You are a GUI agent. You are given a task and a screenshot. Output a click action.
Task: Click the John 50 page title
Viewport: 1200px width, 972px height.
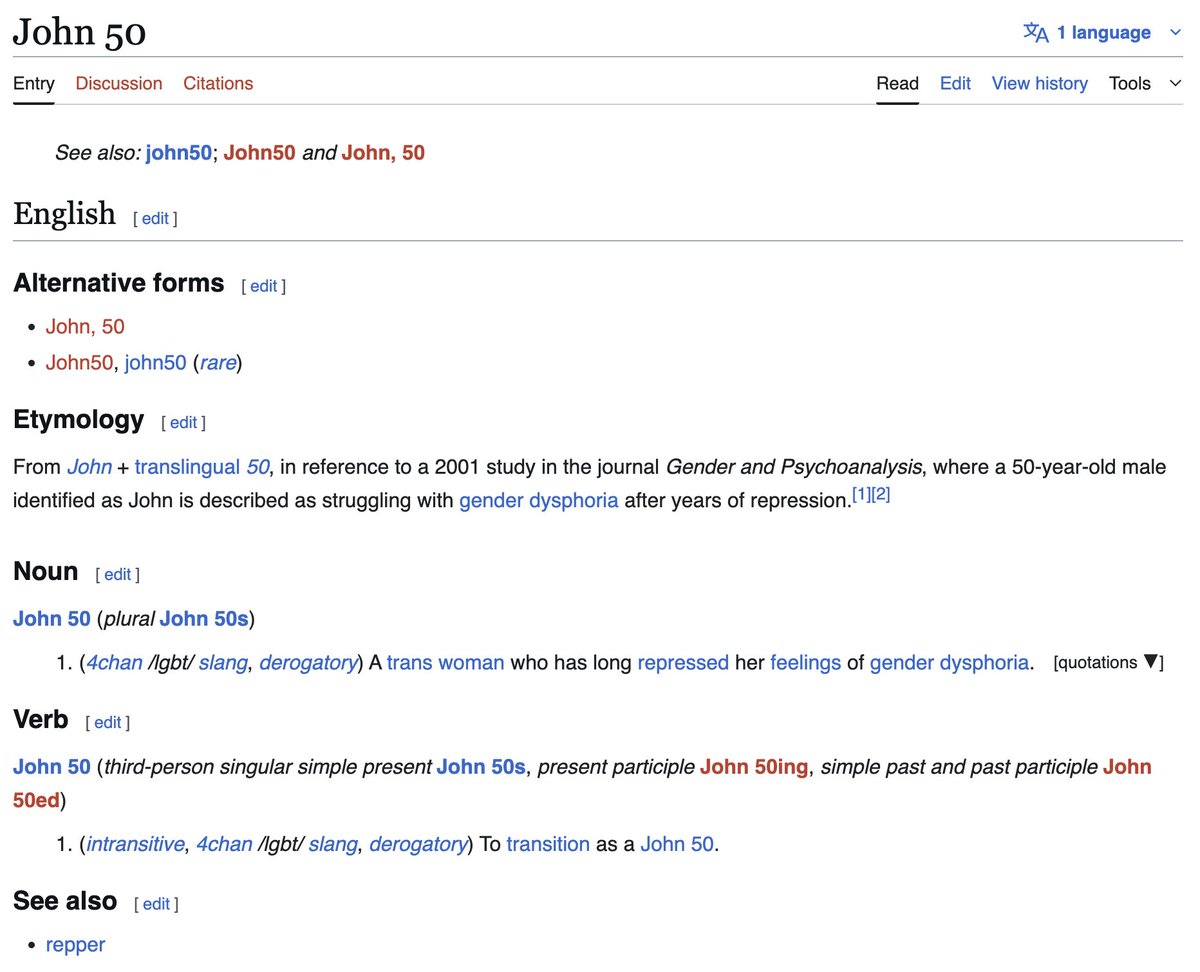click(80, 33)
